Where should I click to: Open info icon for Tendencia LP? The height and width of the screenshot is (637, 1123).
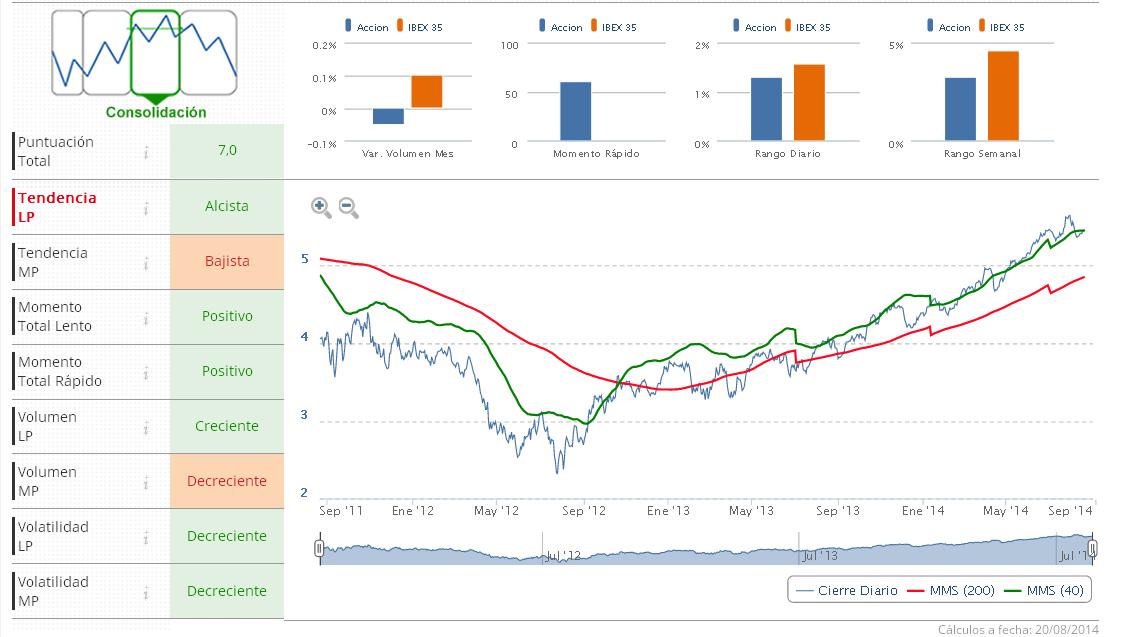pyautogui.click(x=146, y=207)
